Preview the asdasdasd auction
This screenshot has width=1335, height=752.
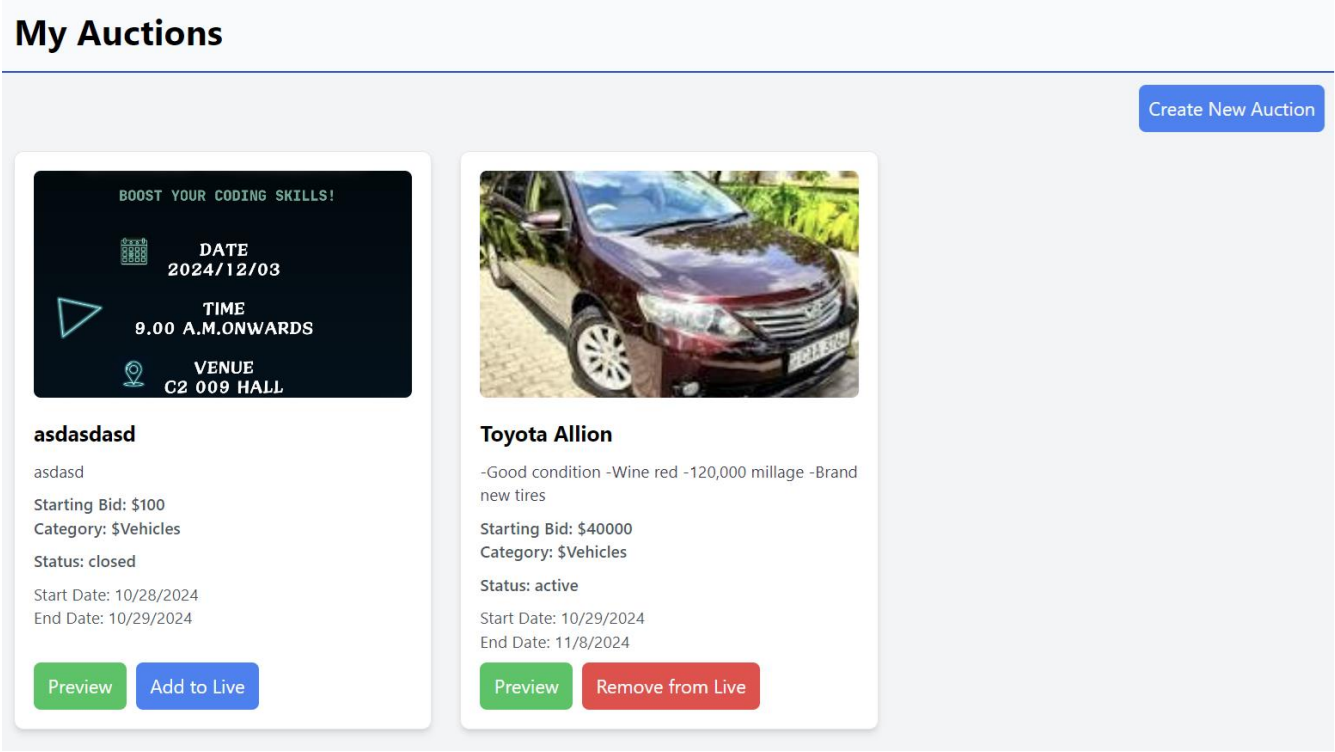(x=80, y=686)
